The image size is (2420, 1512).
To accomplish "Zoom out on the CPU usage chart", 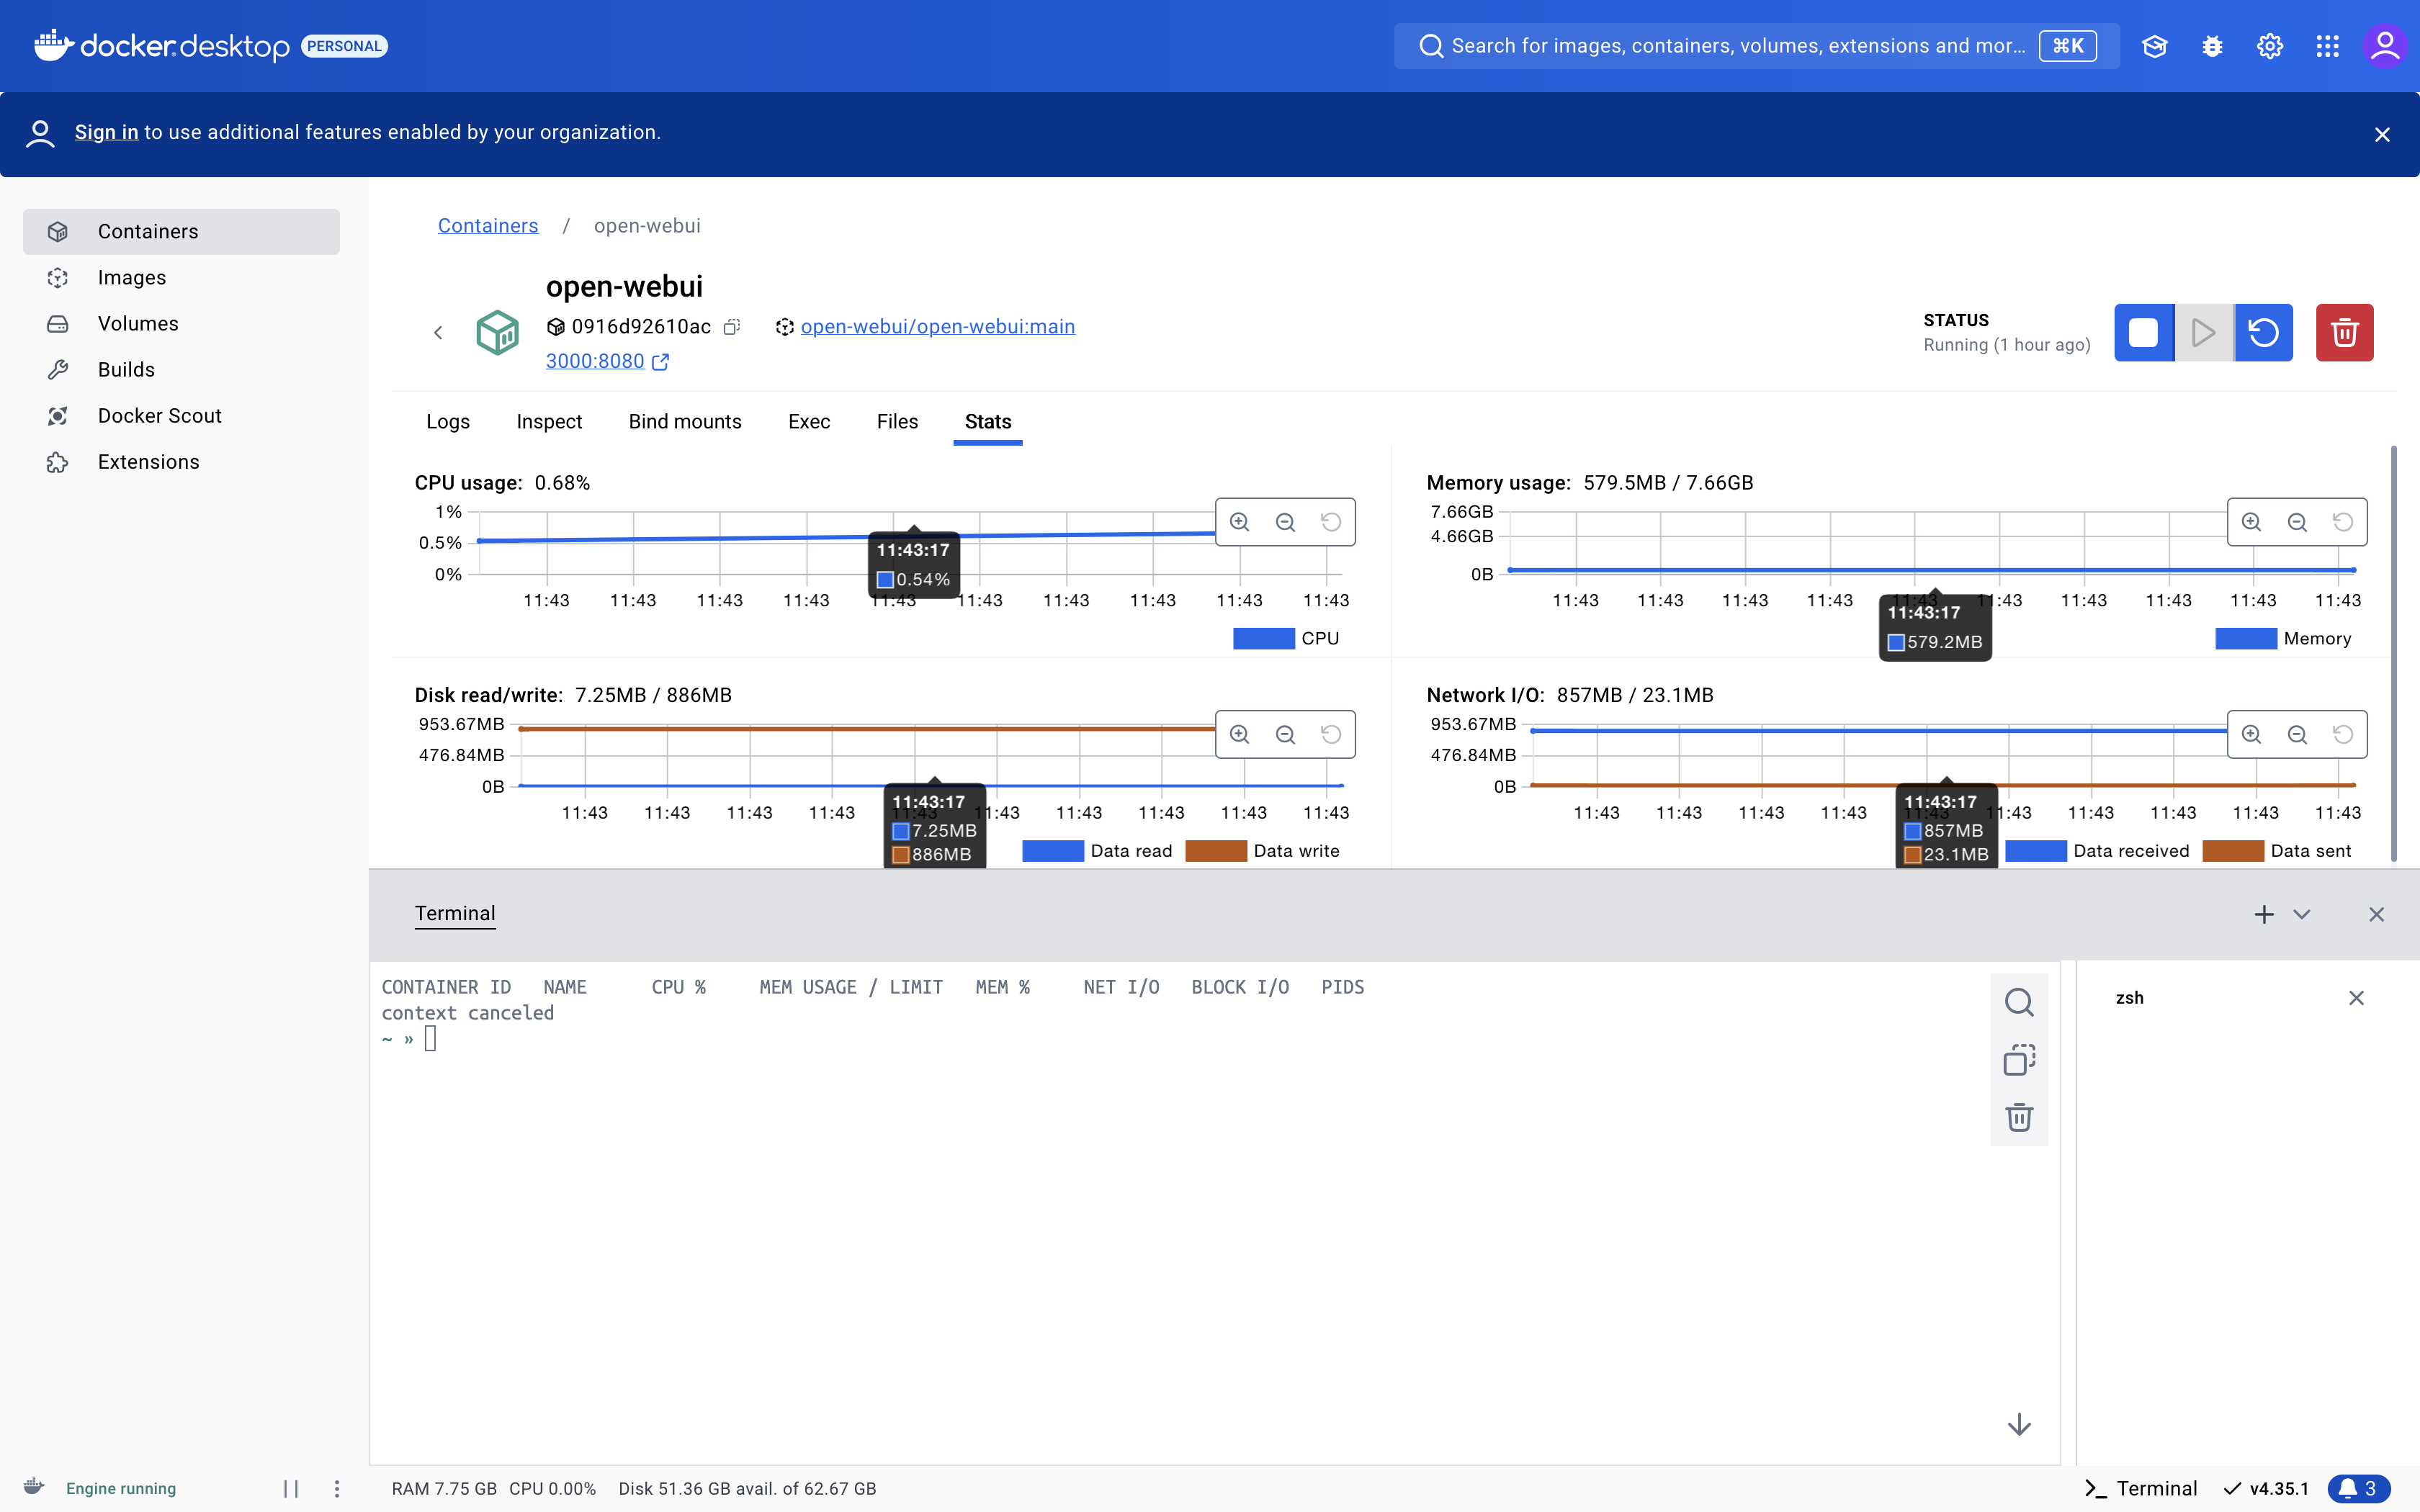I will [x=1286, y=522].
